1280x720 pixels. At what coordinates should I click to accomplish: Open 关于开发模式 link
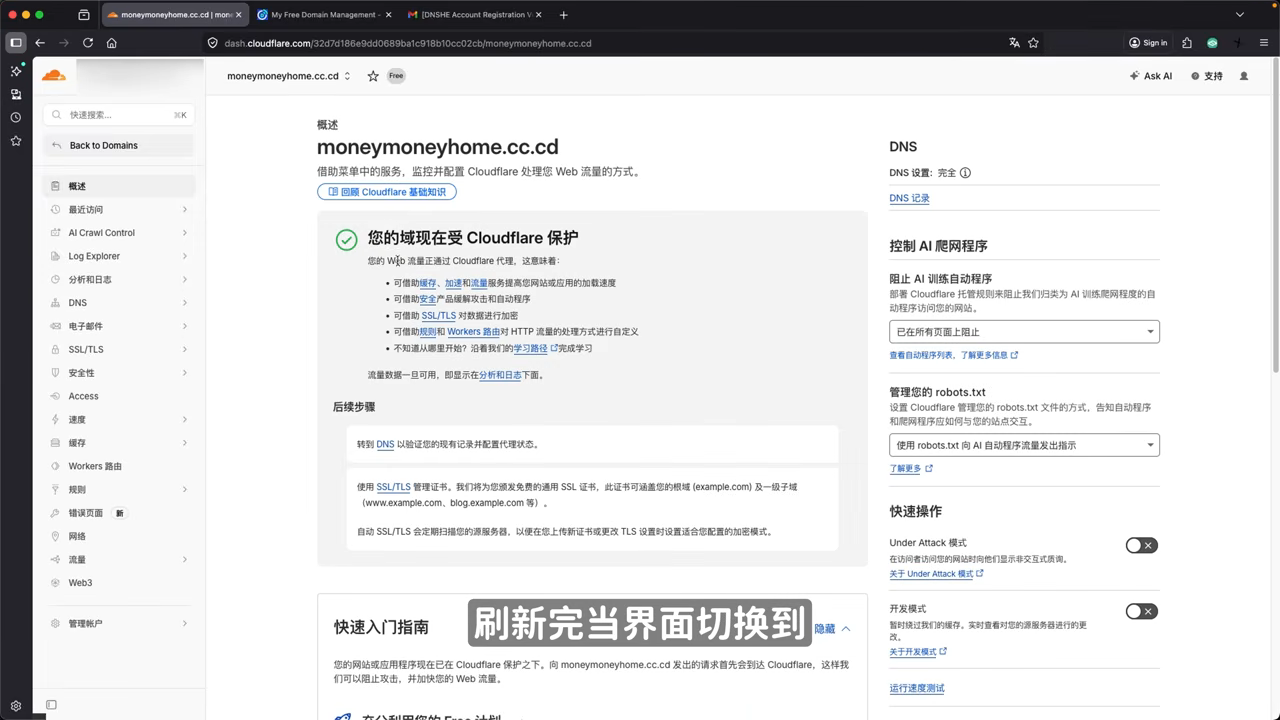(x=918, y=652)
